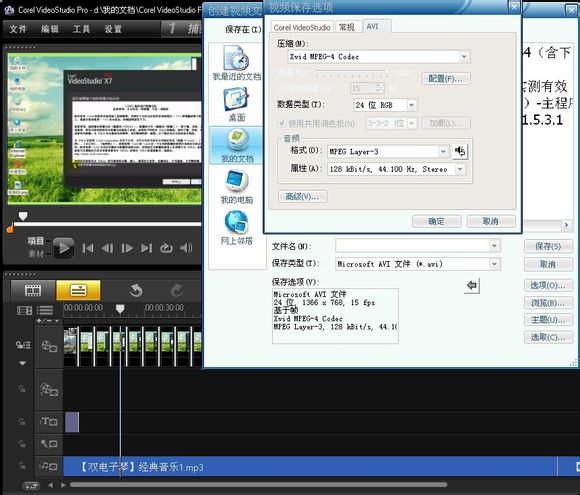
Task: Open My Recent Documents location
Action: (236, 63)
